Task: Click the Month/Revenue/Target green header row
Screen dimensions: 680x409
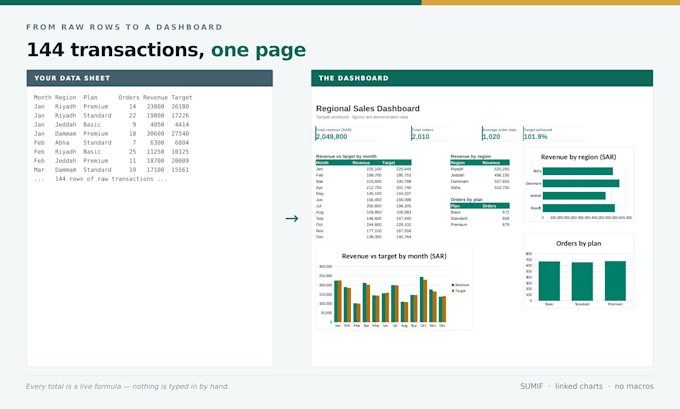Action: 363,163
